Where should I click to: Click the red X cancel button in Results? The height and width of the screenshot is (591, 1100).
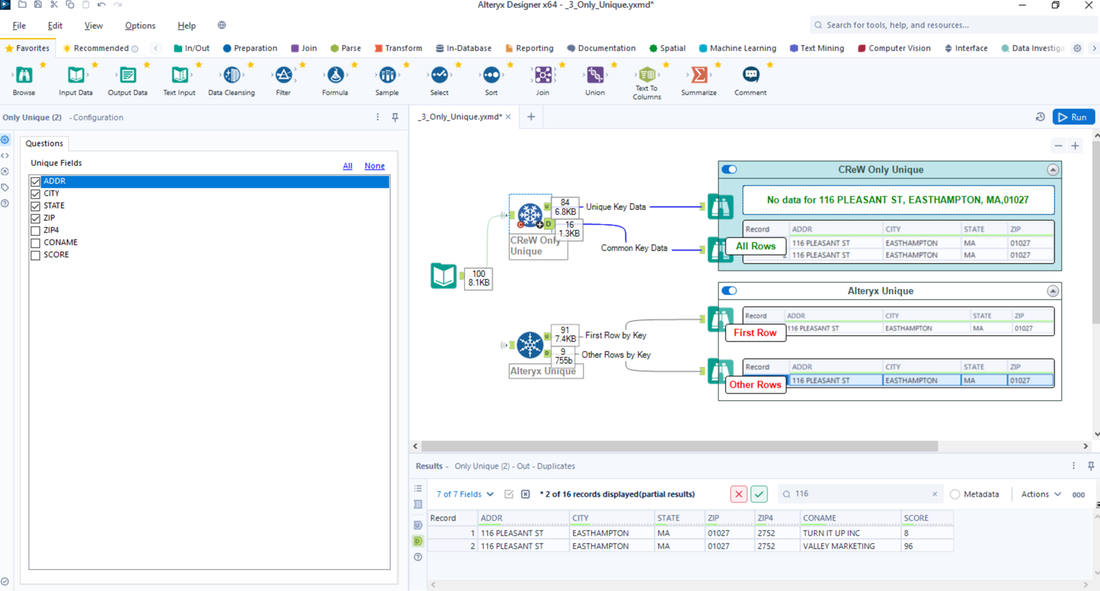coord(739,494)
